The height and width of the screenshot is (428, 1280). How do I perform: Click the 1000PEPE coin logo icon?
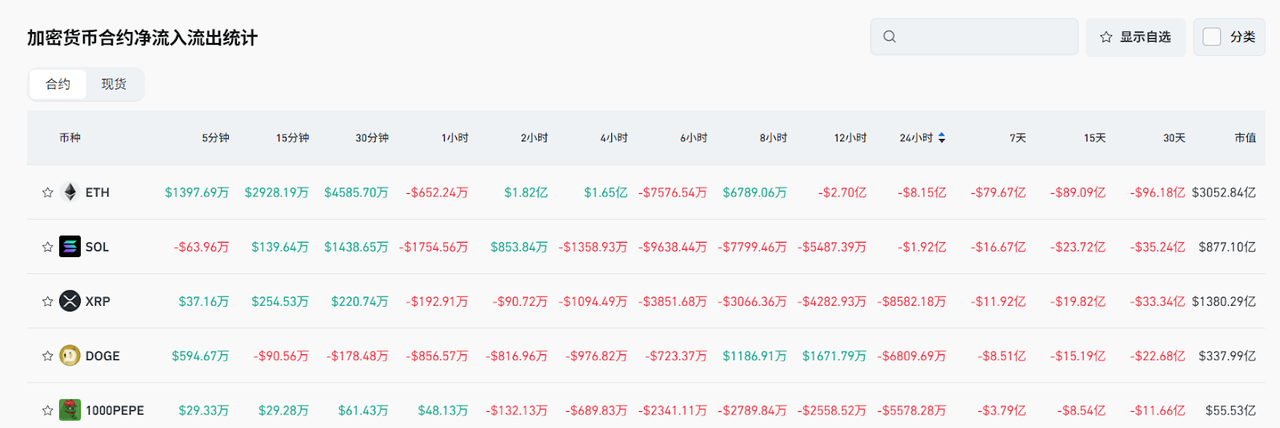point(70,410)
